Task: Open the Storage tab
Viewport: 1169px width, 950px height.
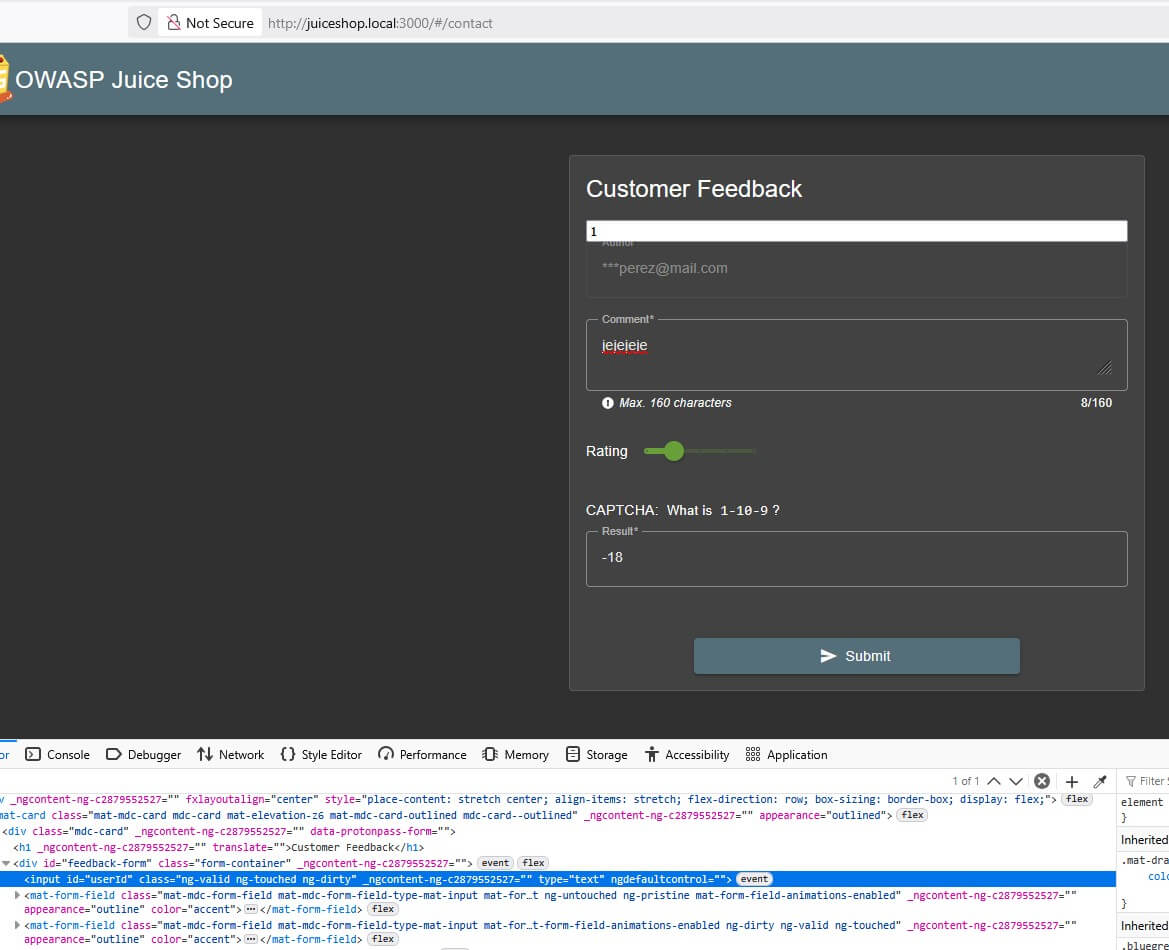Action: (596, 755)
